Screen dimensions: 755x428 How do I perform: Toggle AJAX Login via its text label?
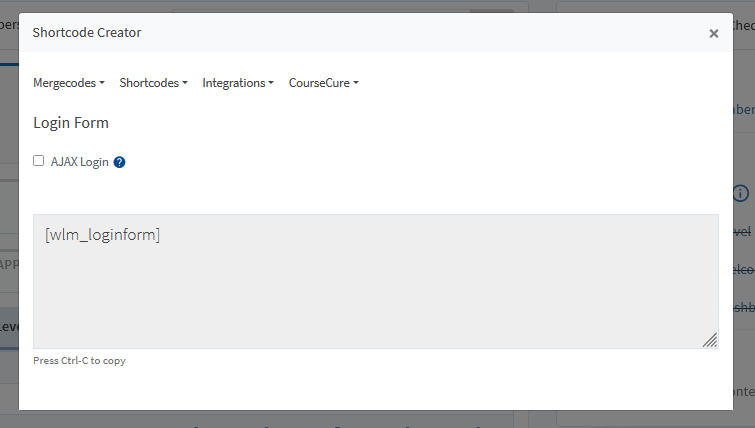click(x=79, y=162)
